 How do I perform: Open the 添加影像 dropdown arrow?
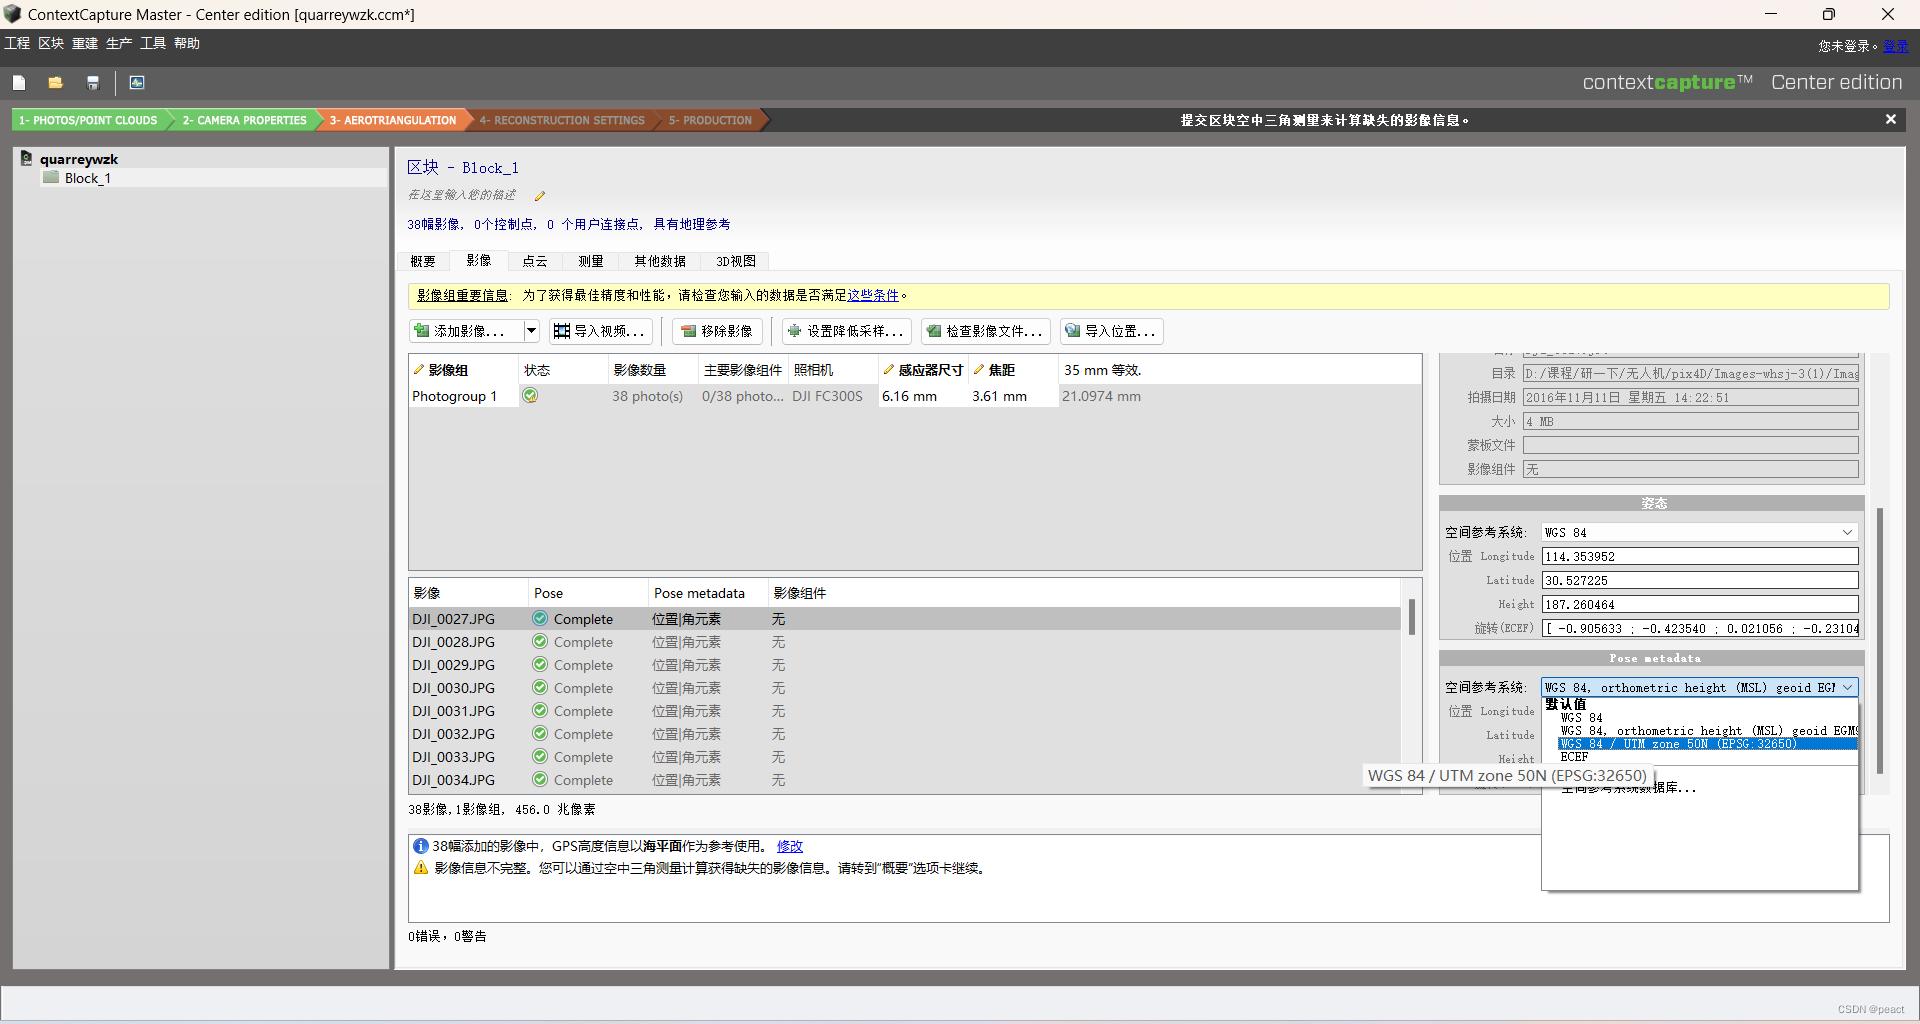pyautogui.click(x=531, y=331)
